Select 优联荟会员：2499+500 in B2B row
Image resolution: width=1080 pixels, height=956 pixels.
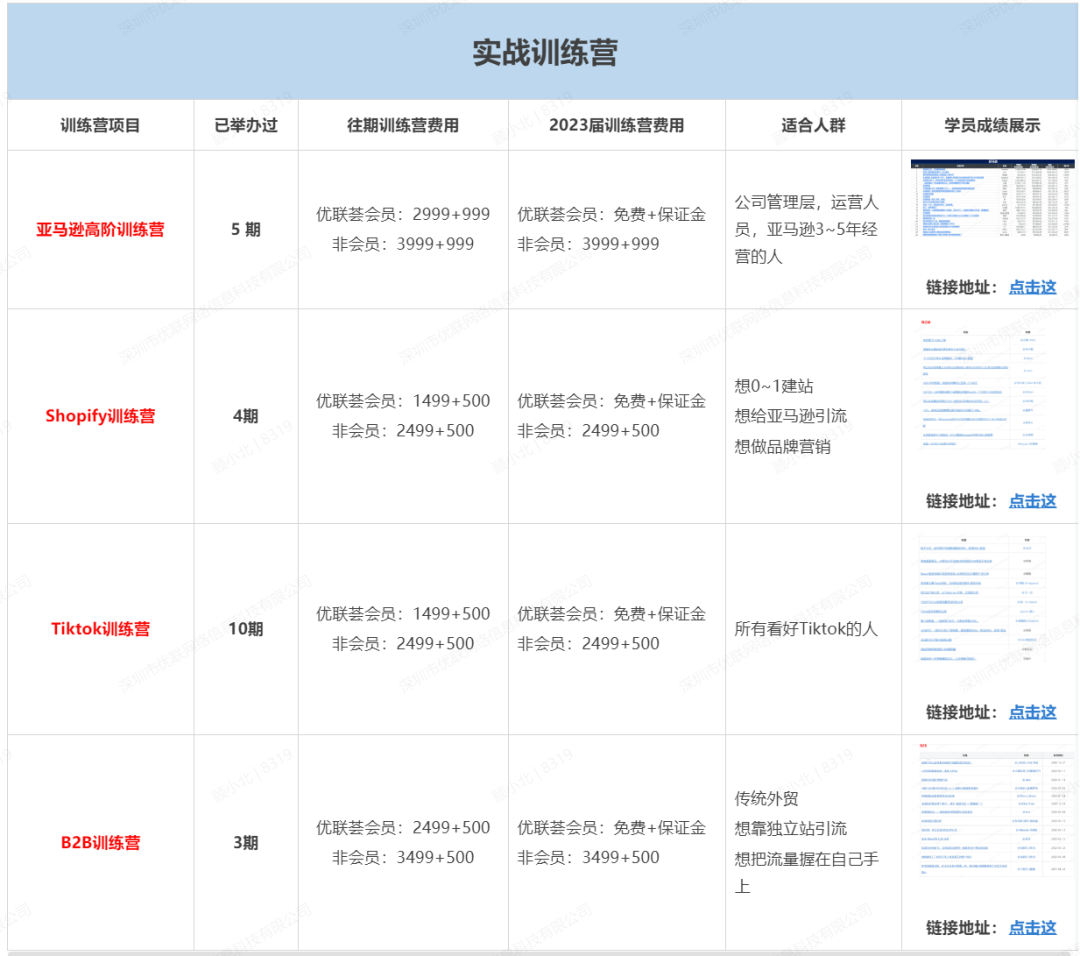point(403,827)
